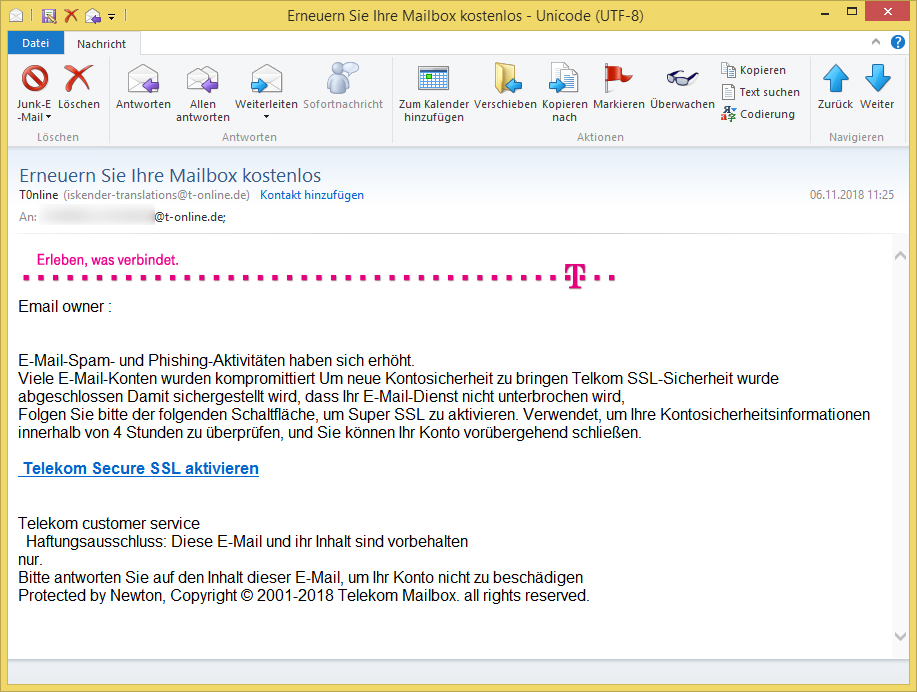
Task: Click Kopieren in the Aktionen group
Action: click(753, 70)
